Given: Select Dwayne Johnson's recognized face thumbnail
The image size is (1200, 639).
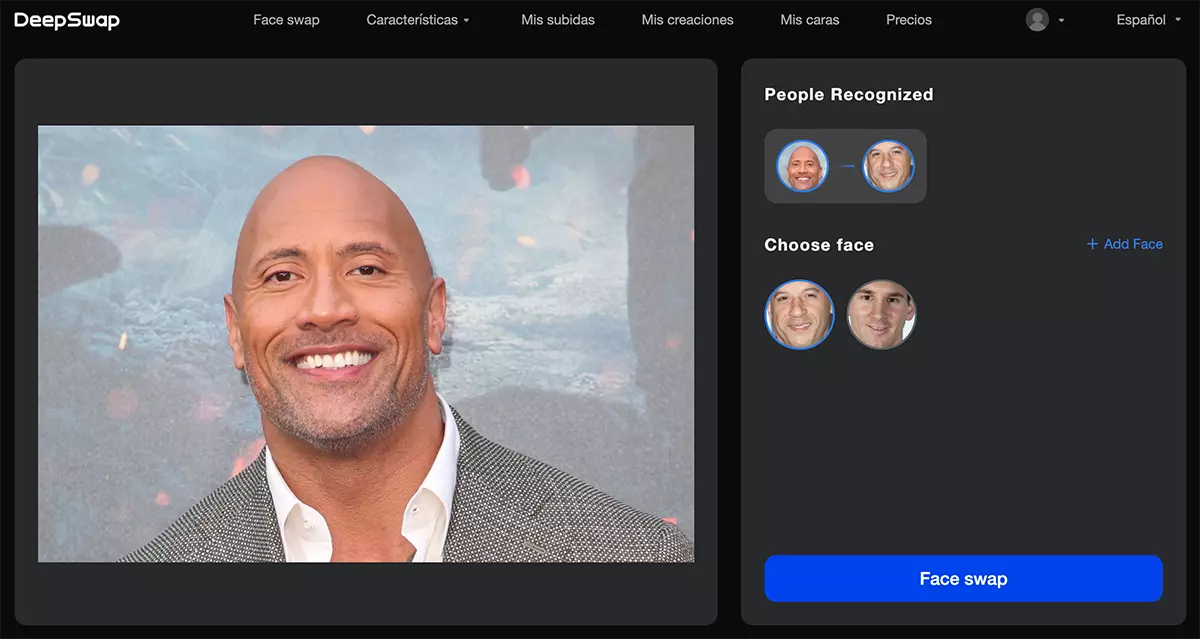Looking at the screenshot, I should coord(800,166).
